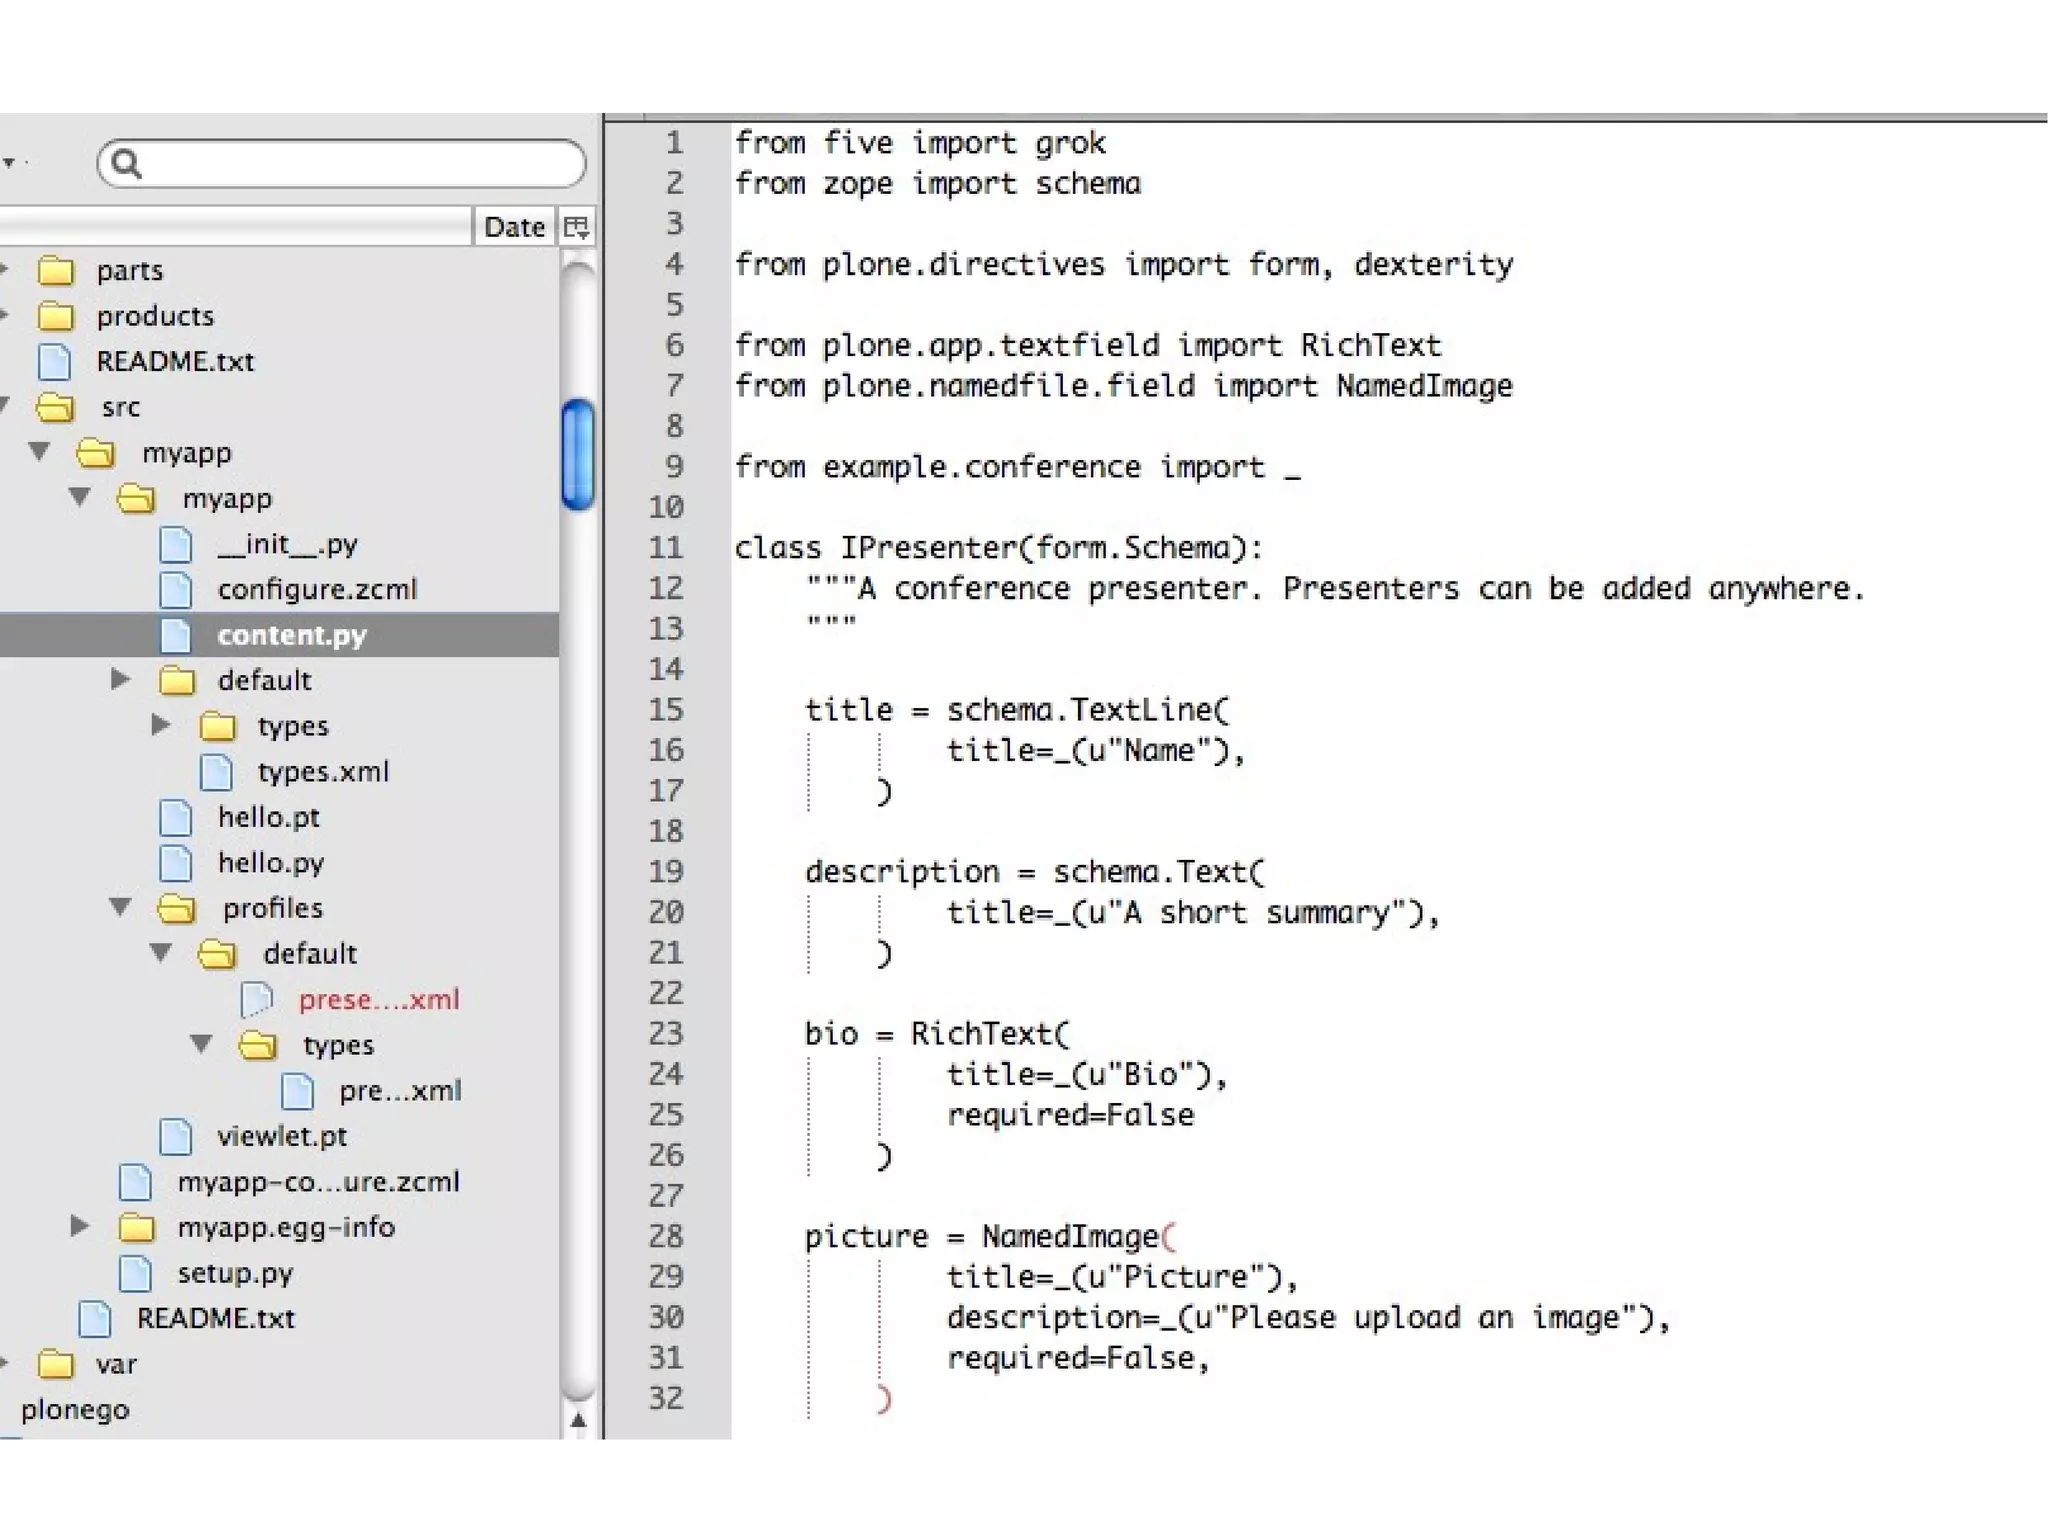Click the setup.py file icon
Viewport: 2048px width, 1535px height.
(135, 1274)
